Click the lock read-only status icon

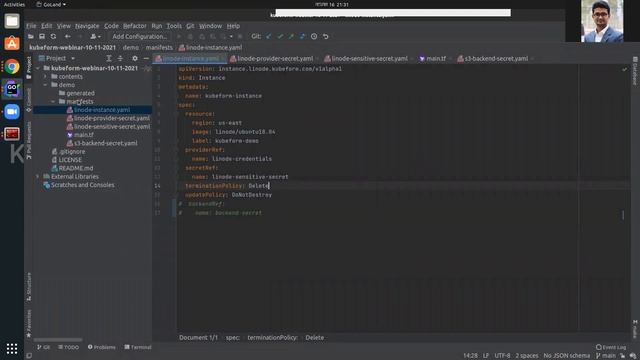[622, 356]
